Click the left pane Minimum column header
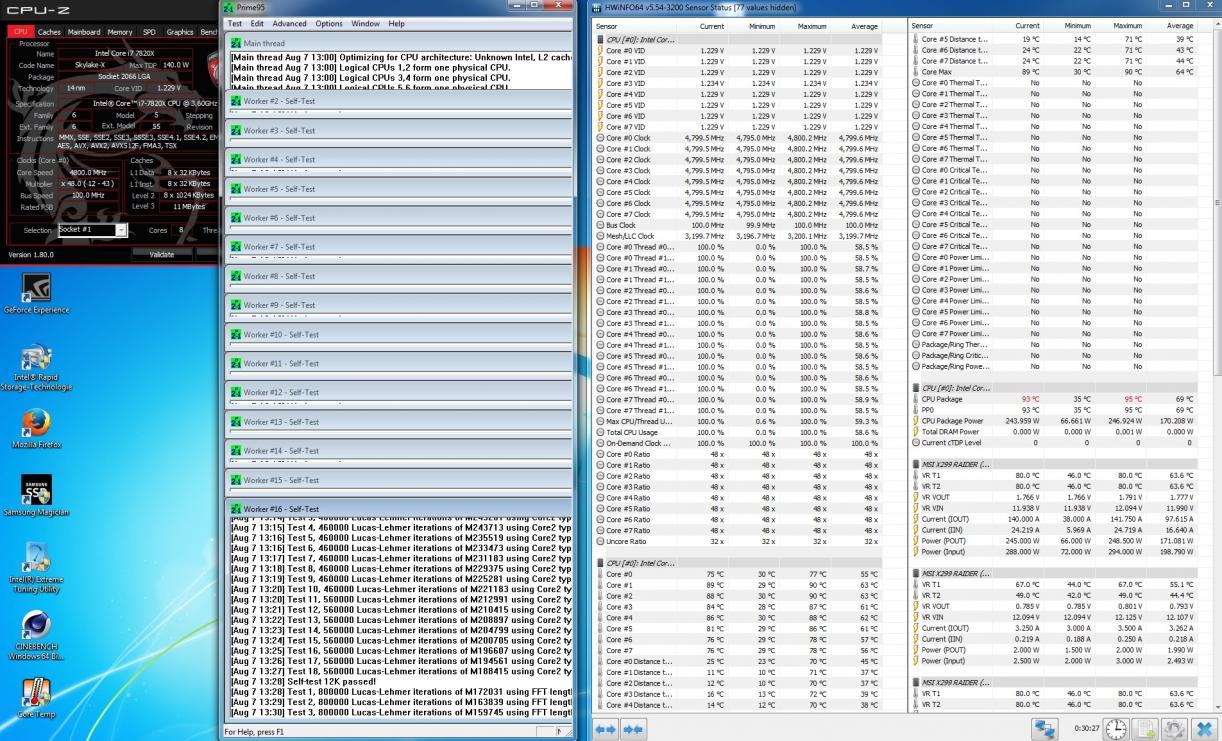The width and height of the screenshot is (1222, 741). coord(761,26)
